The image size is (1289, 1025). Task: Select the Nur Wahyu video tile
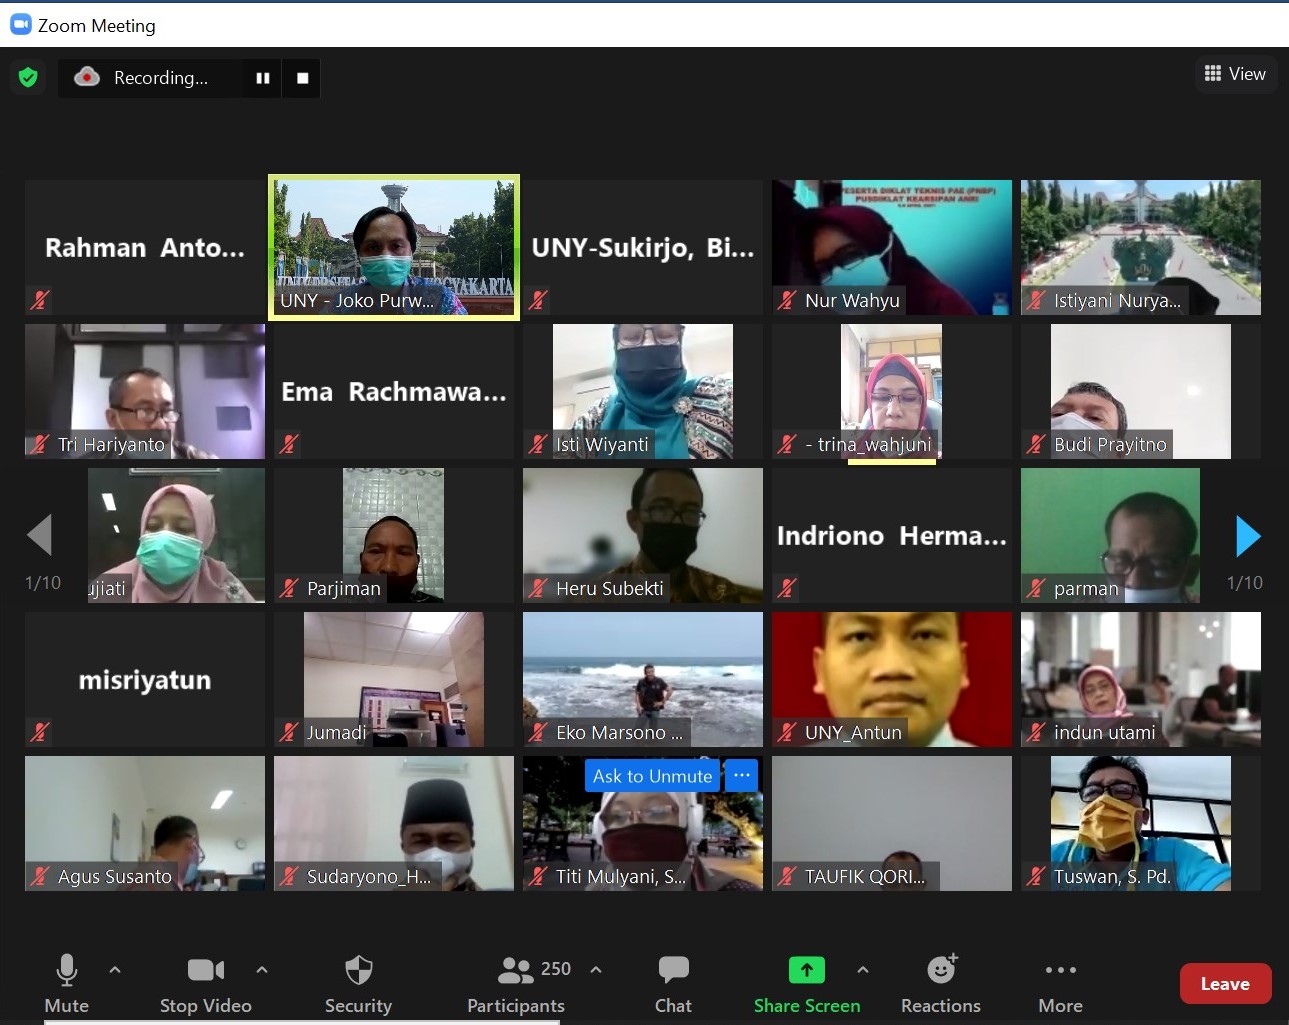tap(892, 248)
